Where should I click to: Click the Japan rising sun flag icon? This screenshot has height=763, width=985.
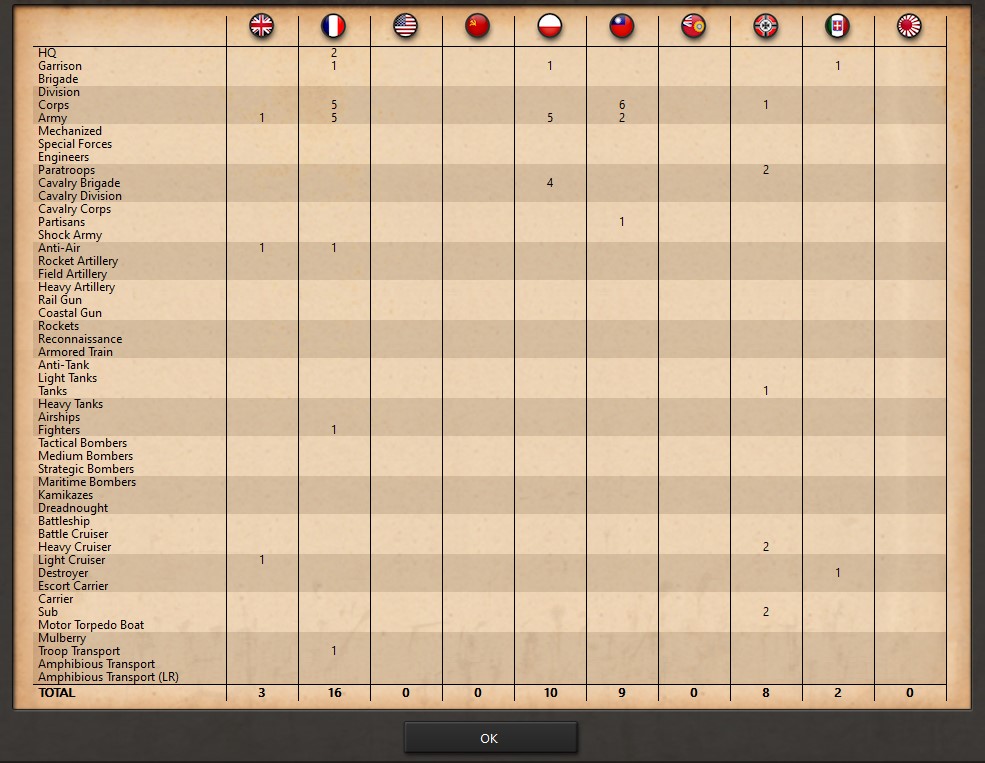click(x=909, y=26)
